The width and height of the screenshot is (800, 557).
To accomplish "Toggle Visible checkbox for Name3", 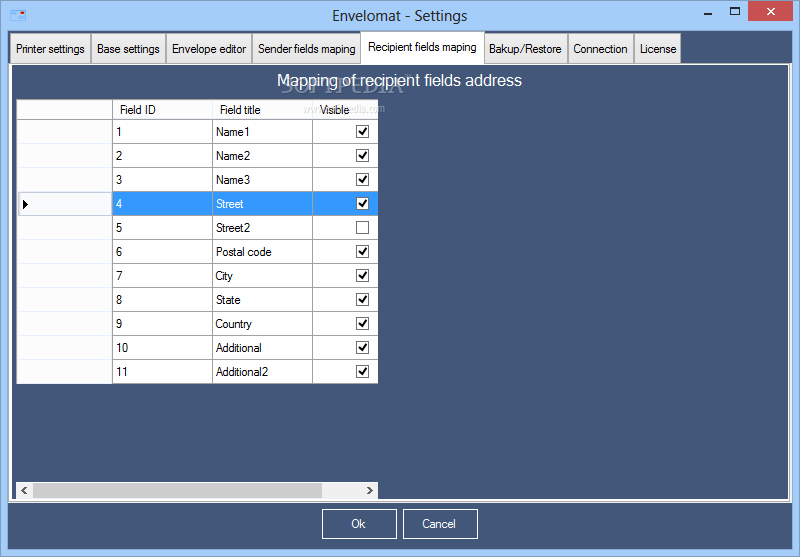I will [362, 180].
